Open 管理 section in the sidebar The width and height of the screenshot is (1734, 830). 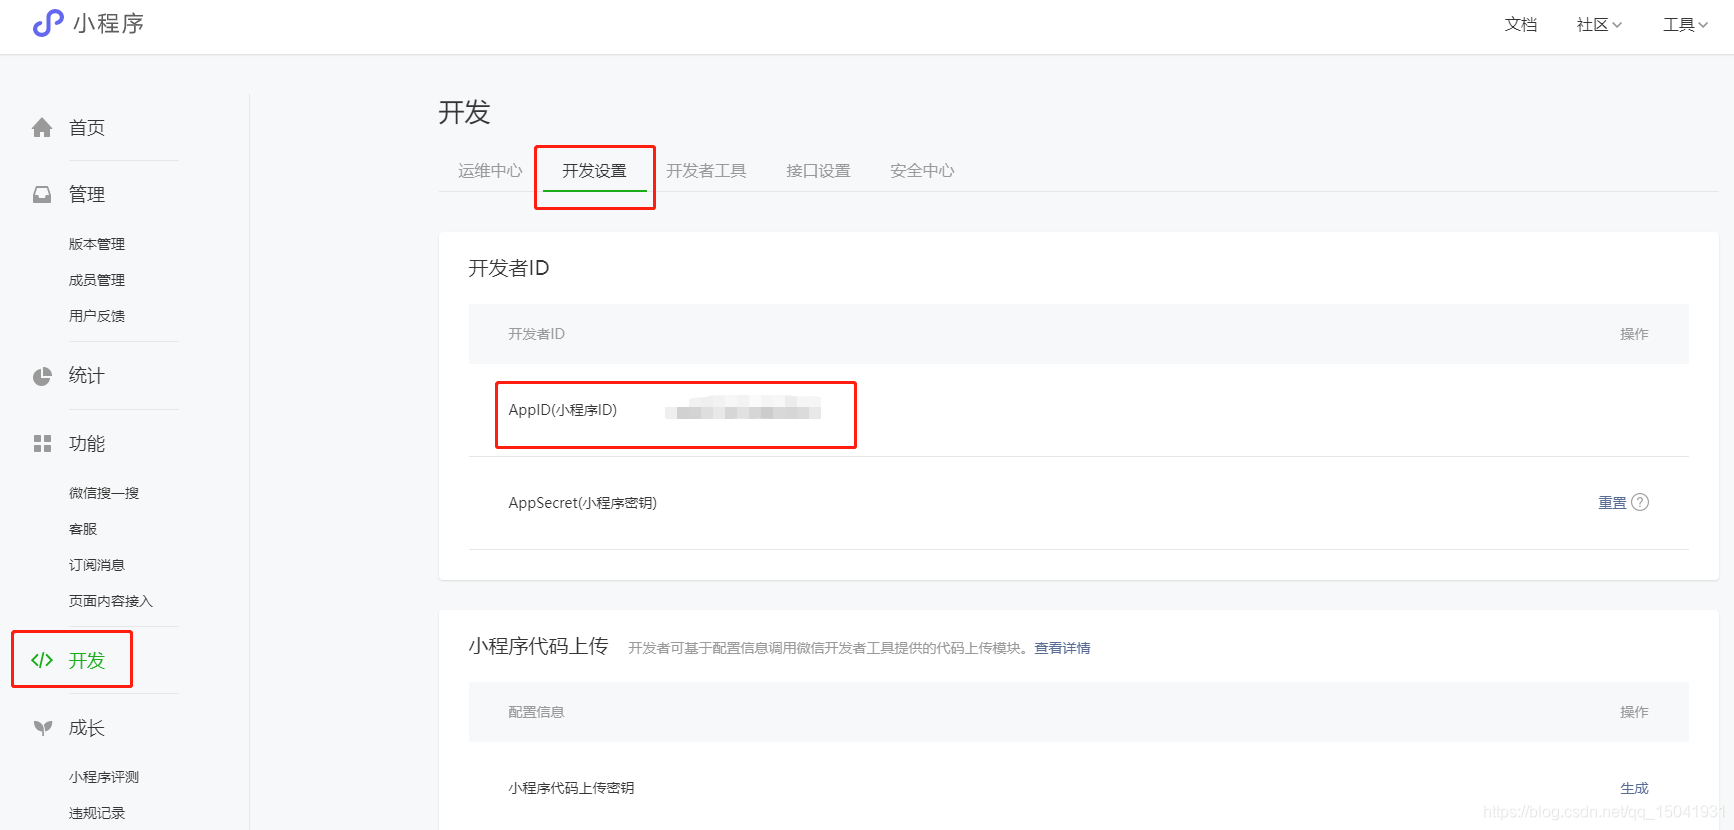(87, 195)
